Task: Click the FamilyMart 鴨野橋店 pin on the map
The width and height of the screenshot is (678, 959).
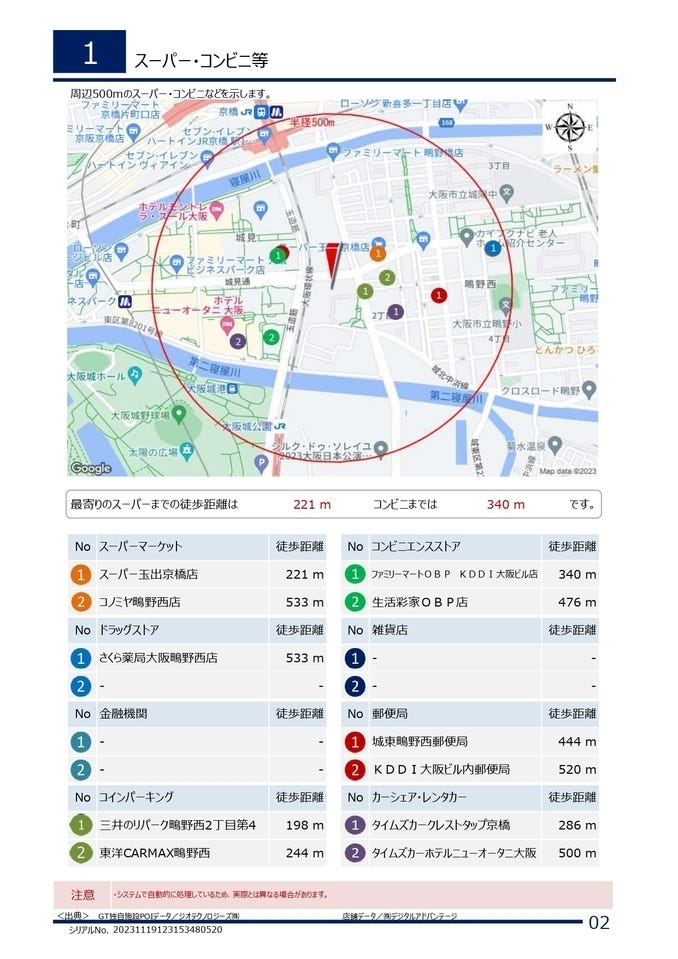Action: pos(333,152)
